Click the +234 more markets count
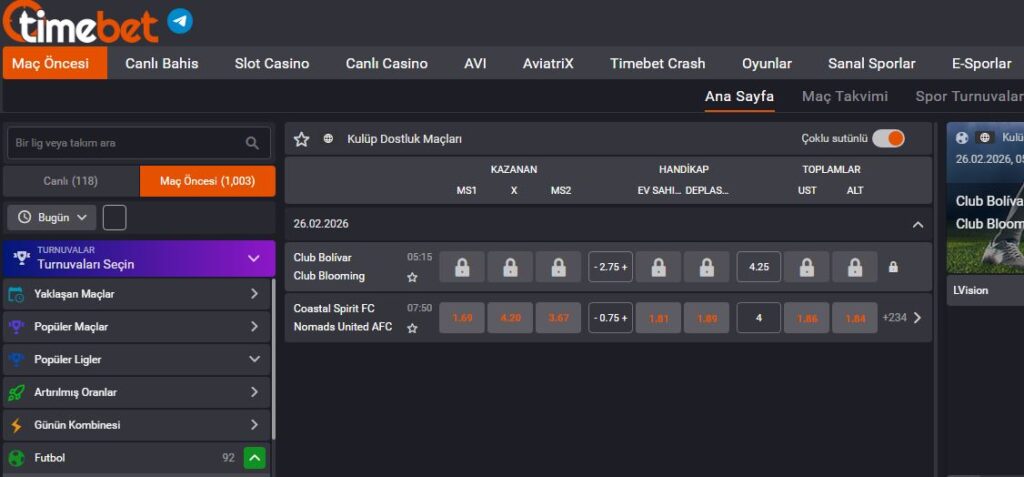This screenshot has height=477, width=1024. pyautogui.click(x=894, y=318)
